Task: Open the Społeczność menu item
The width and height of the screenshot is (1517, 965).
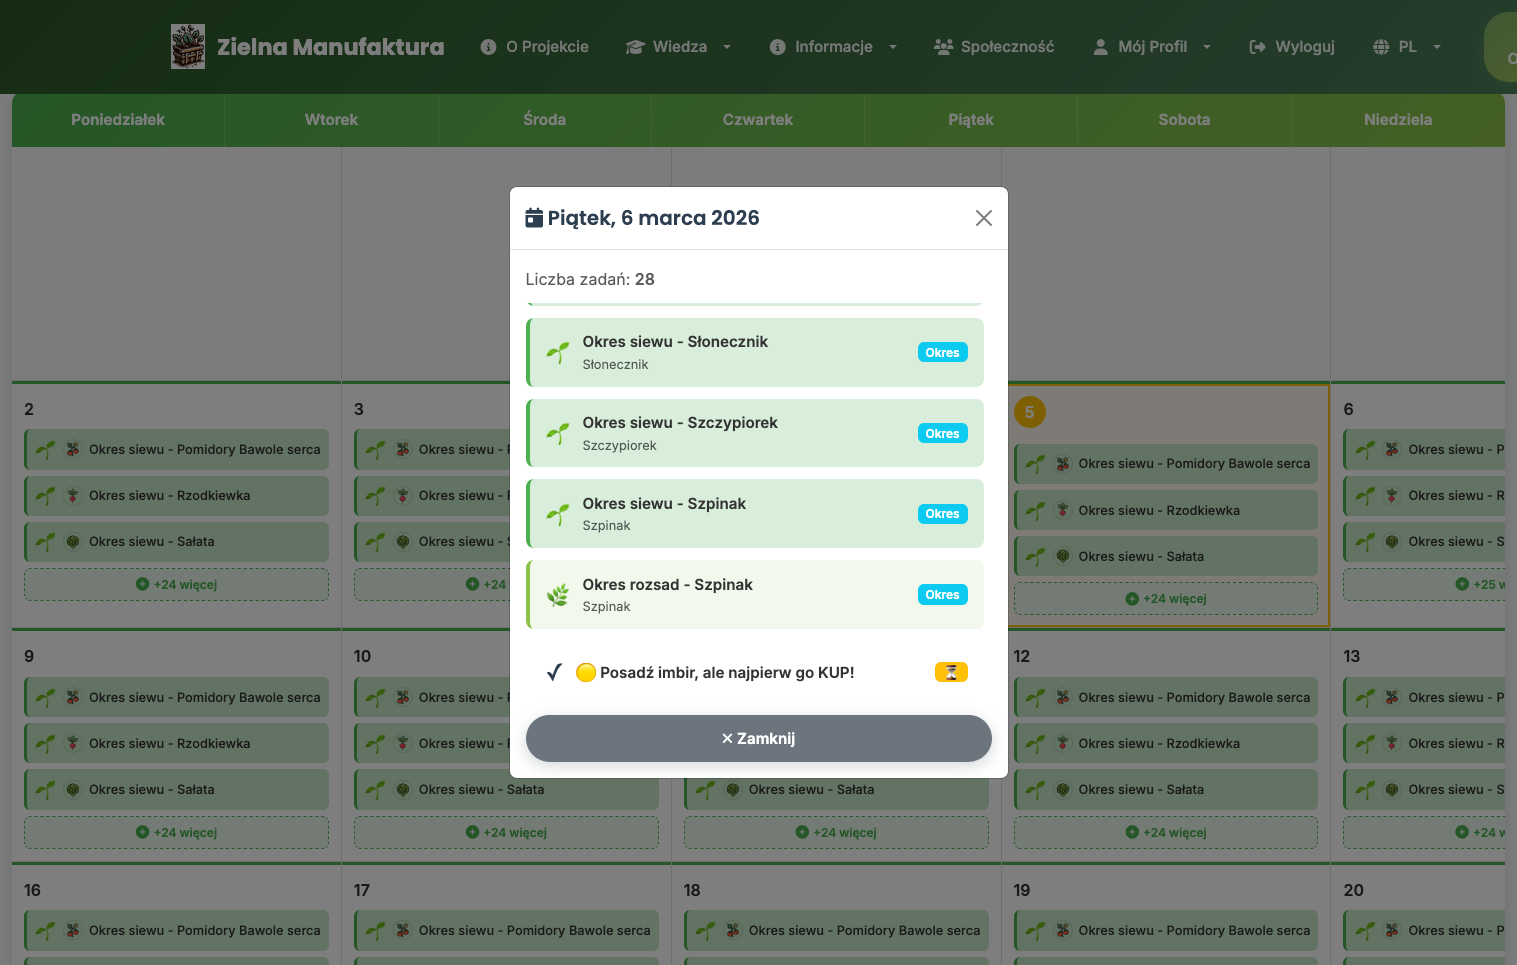Action: click(994, 47)
